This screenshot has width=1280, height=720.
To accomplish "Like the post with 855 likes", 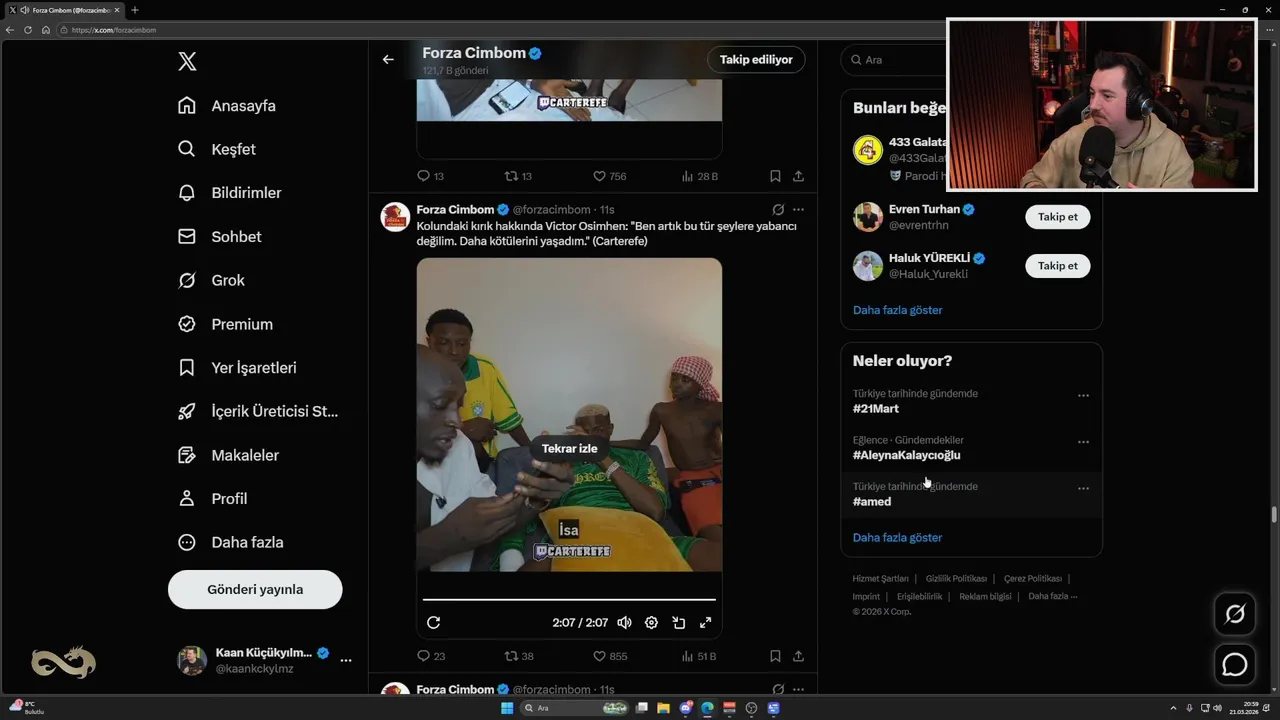I will pos(609,656).
